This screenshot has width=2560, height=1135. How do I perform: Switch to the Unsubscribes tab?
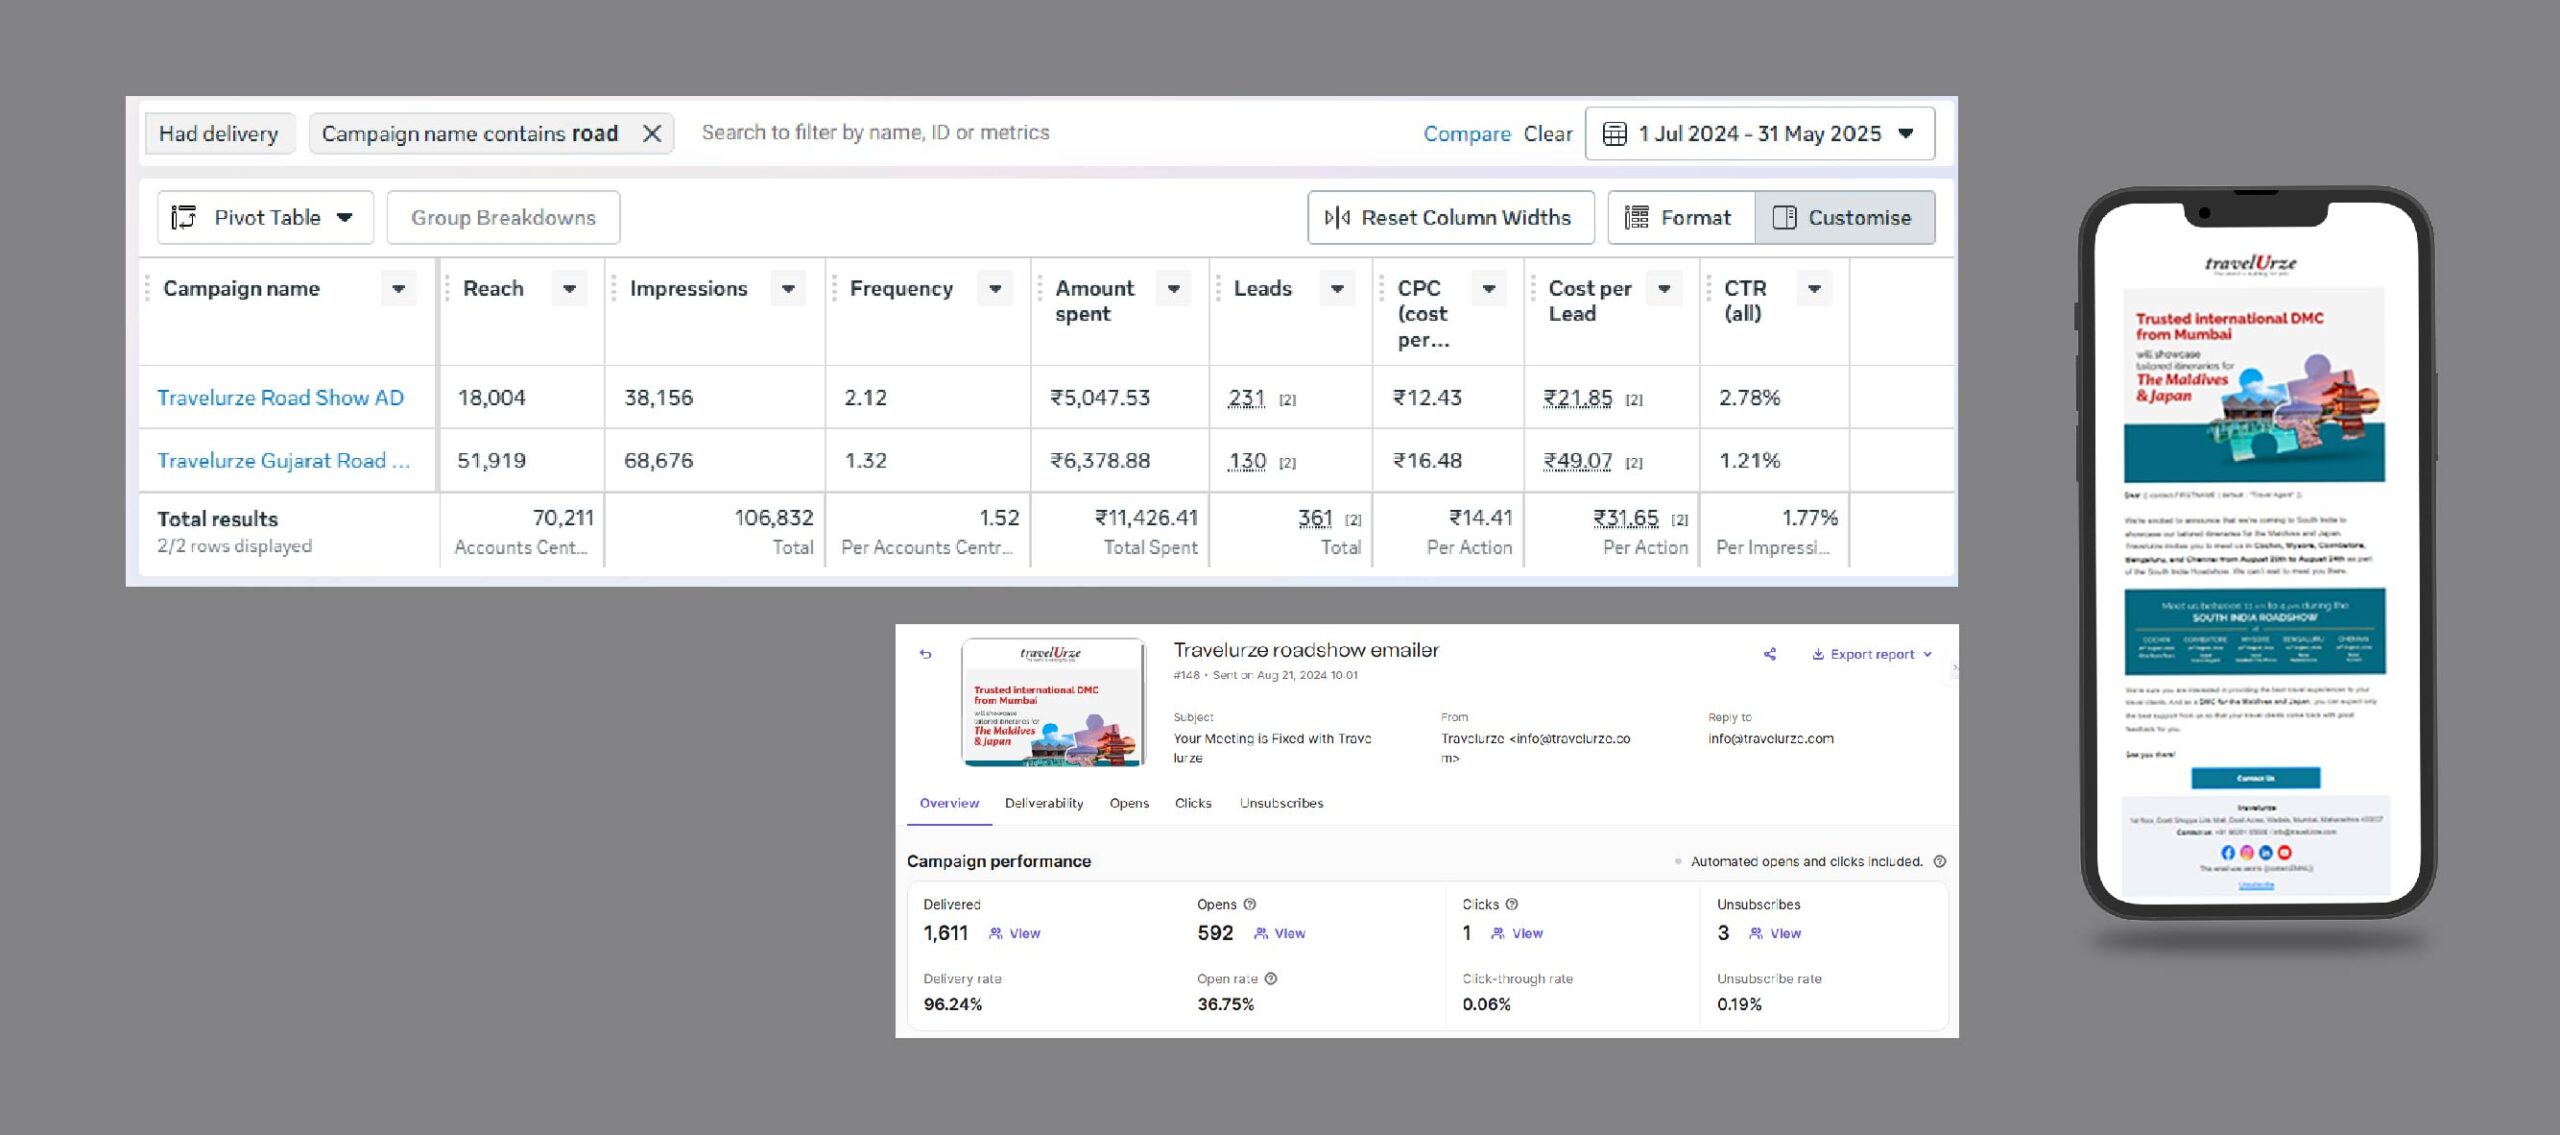coord(1281,803)
